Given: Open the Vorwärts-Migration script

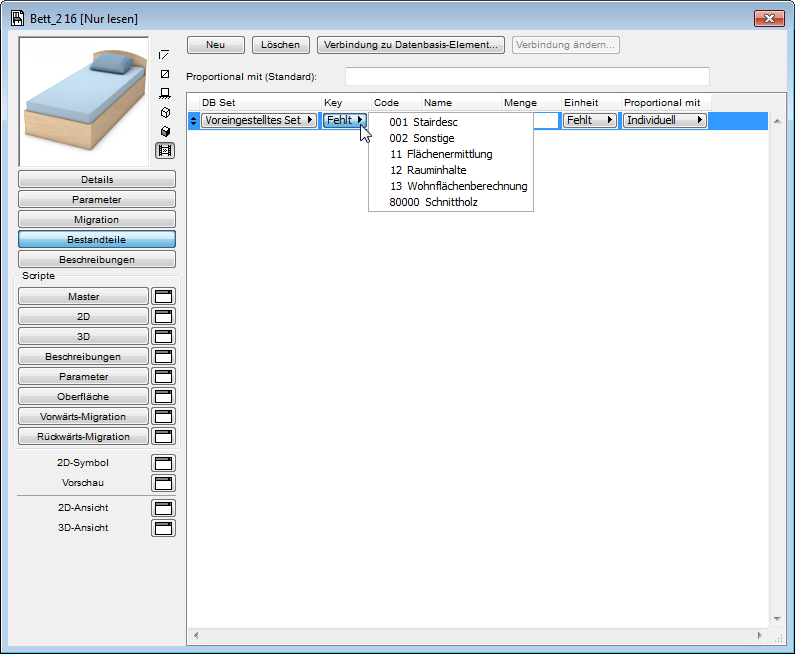Looking at the screenshot, I should (84, 417).
